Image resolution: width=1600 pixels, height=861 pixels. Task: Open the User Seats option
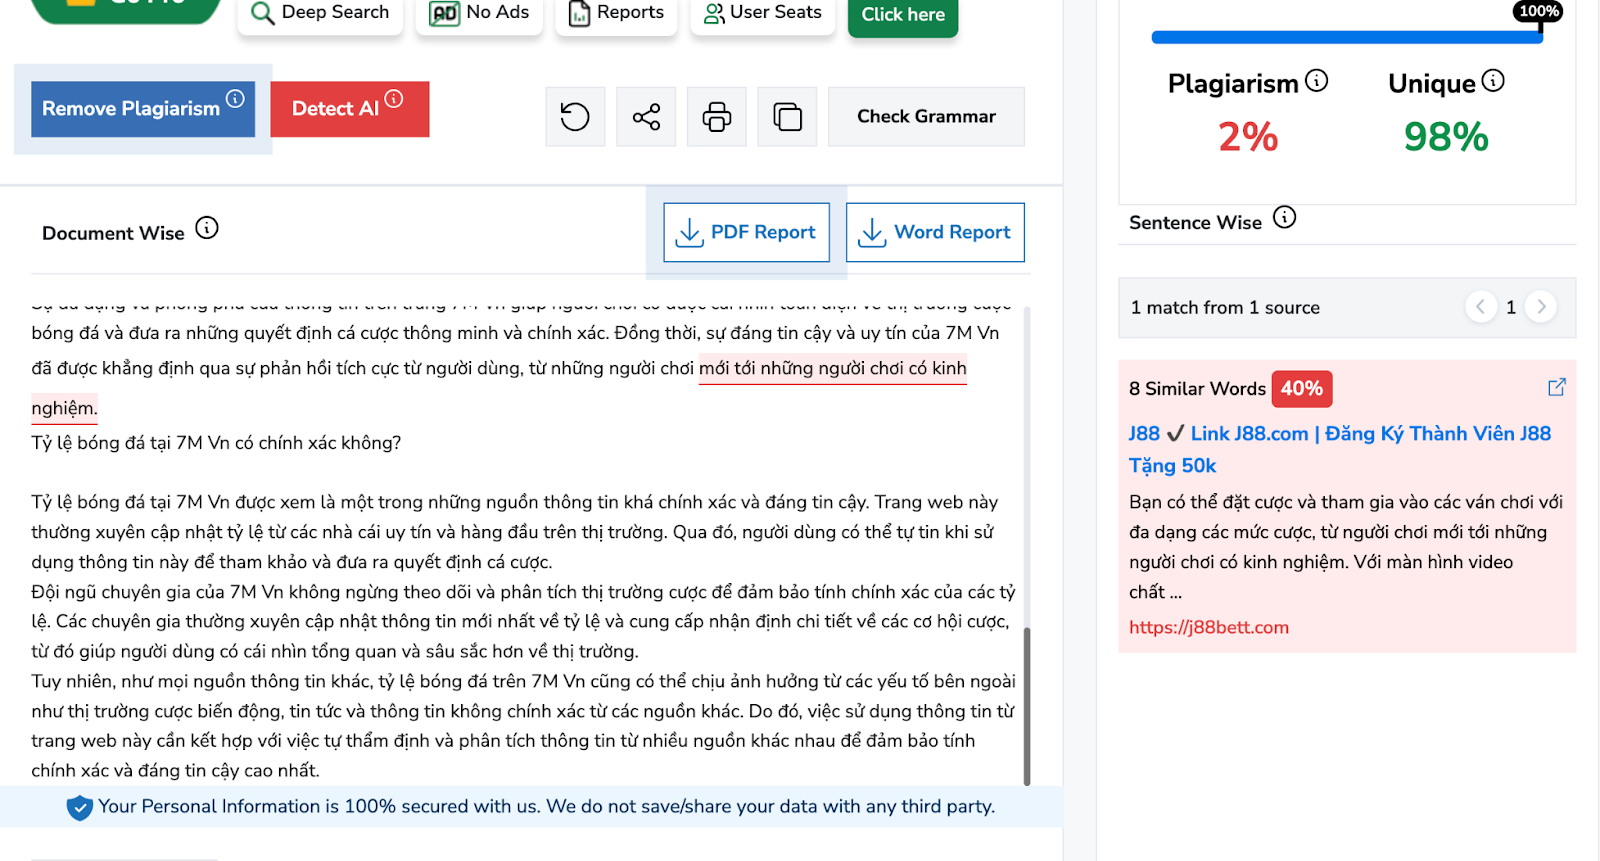763,13
